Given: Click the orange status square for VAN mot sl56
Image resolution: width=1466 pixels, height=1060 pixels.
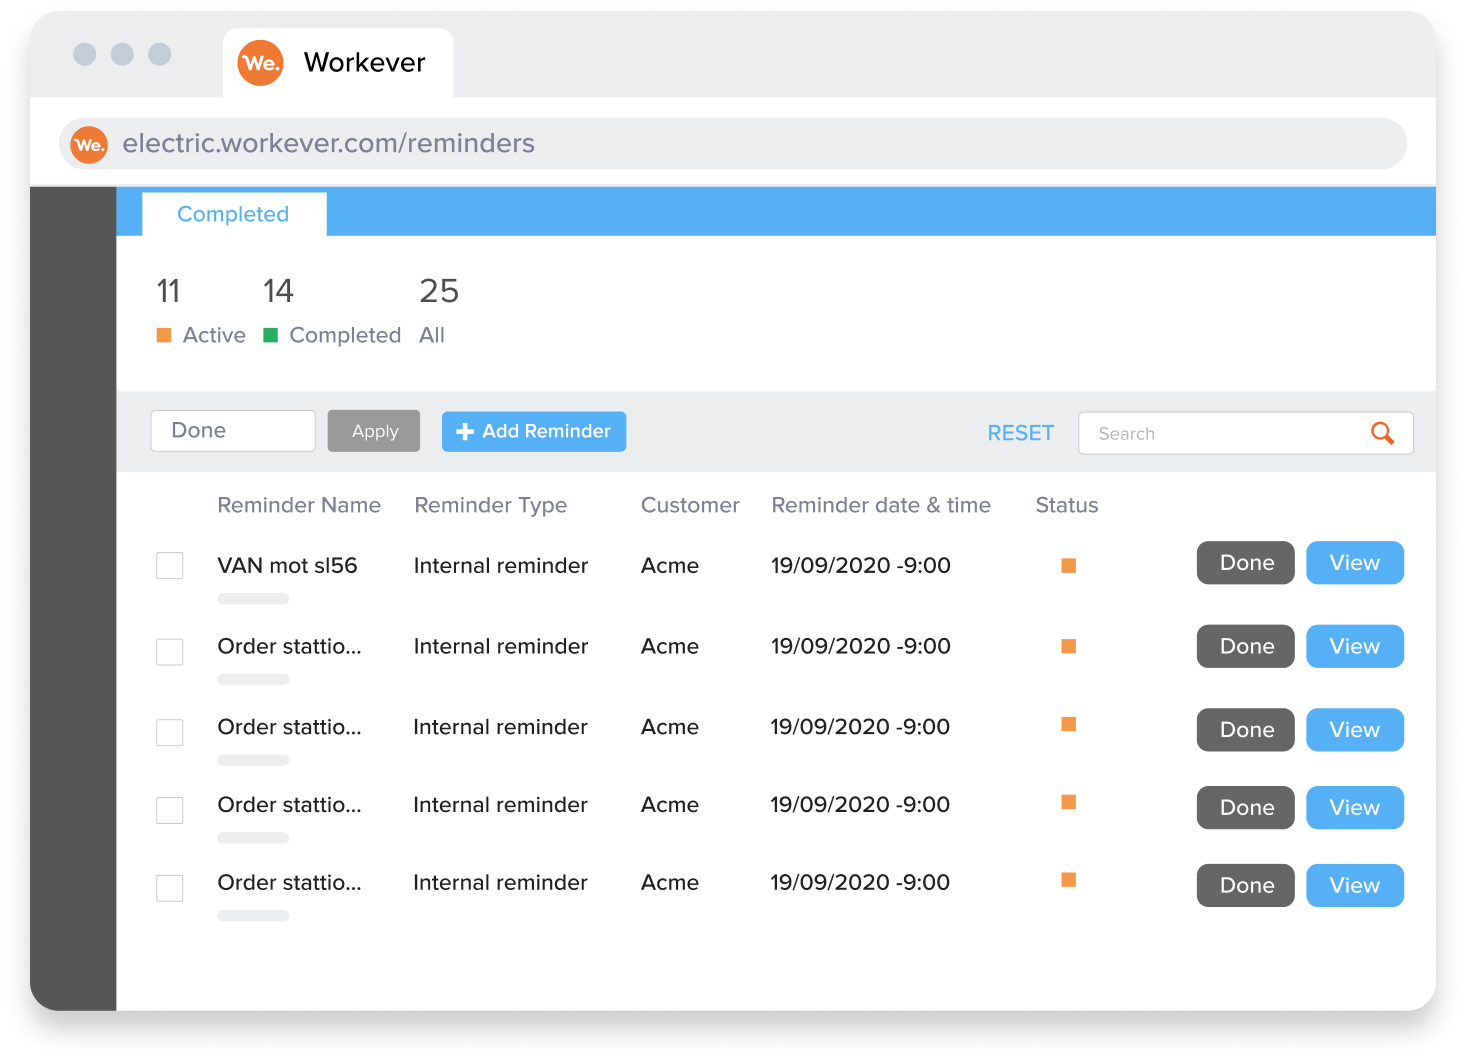Looking at the screenshot, I should (1068, 565).
